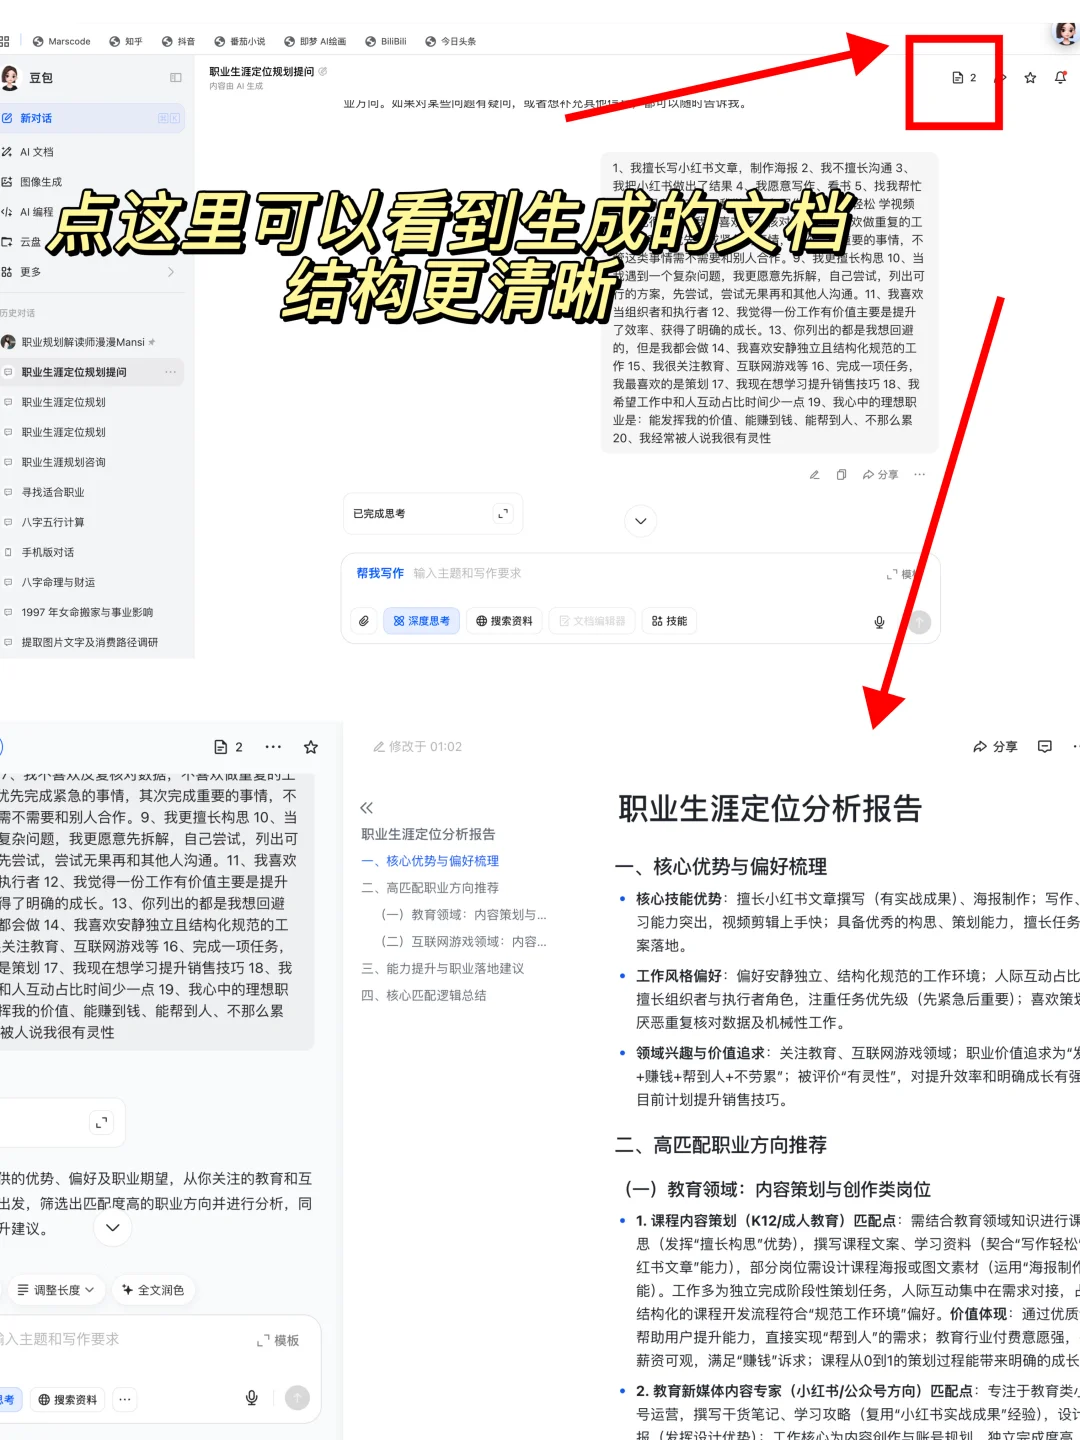Open a 新对话 (new chat)
1080x1440 pixels.
[40, 118]
